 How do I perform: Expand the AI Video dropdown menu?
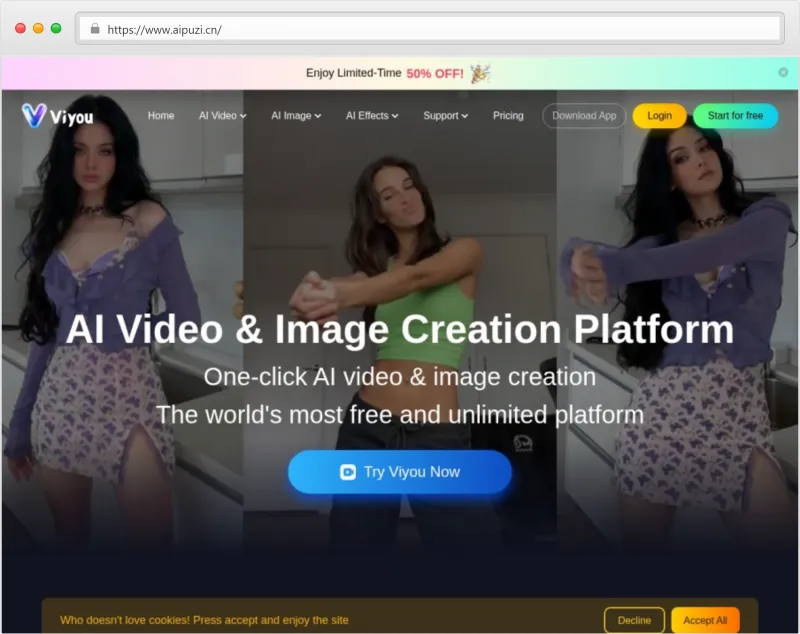point(222,116)
